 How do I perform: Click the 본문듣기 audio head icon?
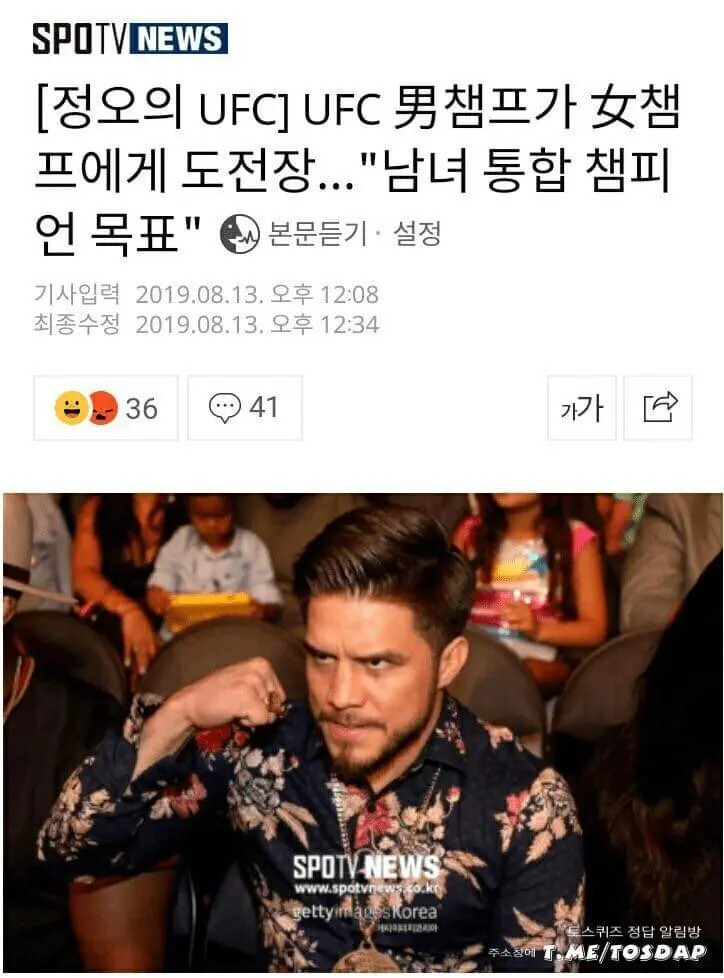[x=239, y=233]
